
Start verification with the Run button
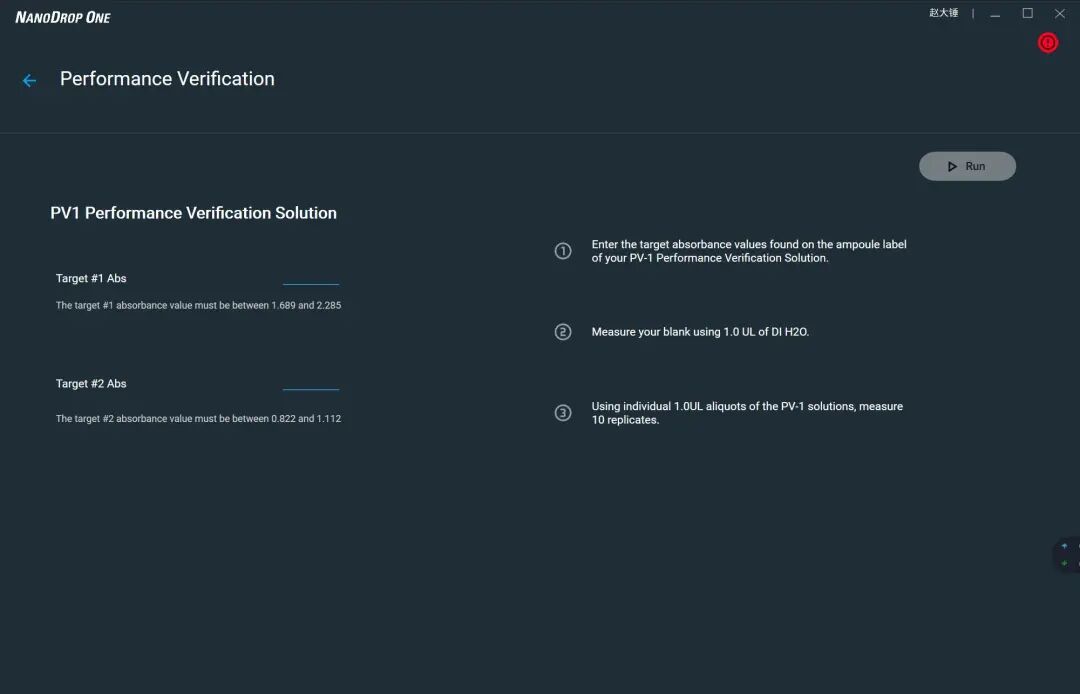tap(967, 167)
